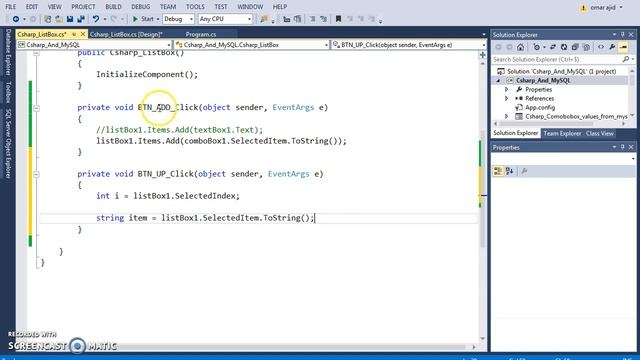This screenshot has height=360, width=640.
Task: Open the BUILD menu
Action: point(113,7)
